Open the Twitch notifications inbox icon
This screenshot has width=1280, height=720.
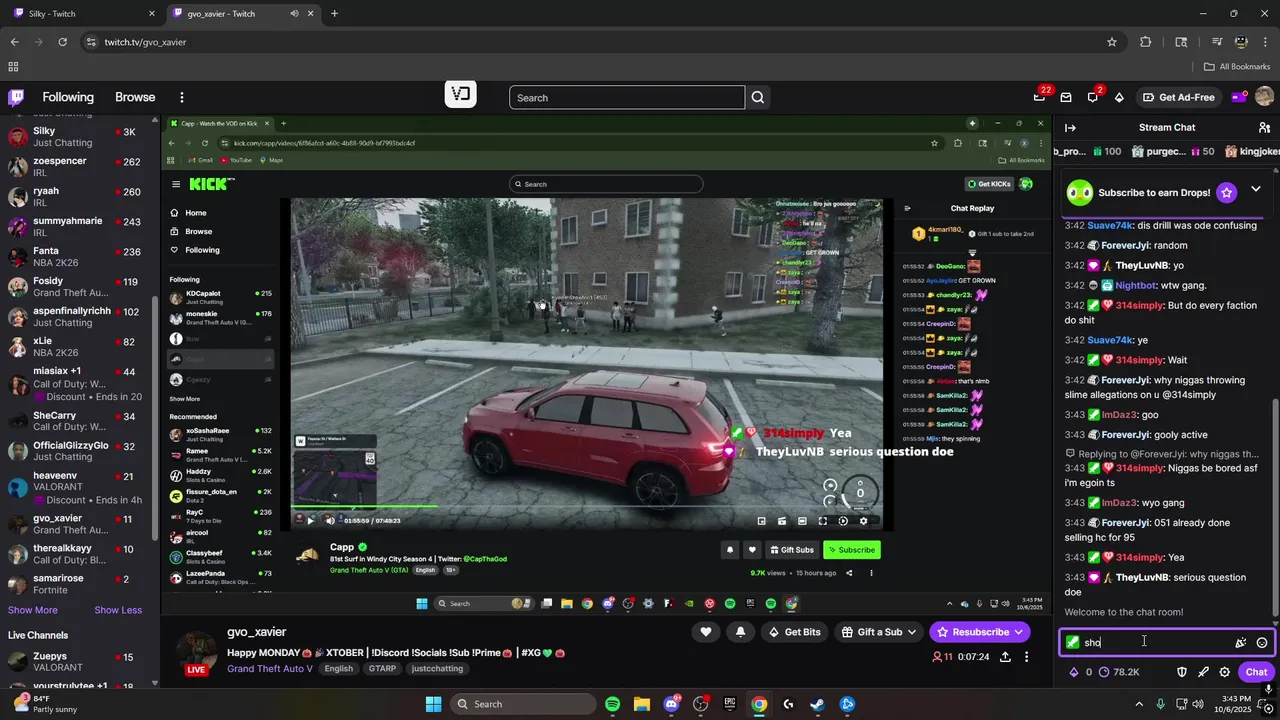(x=1066, y=97)
